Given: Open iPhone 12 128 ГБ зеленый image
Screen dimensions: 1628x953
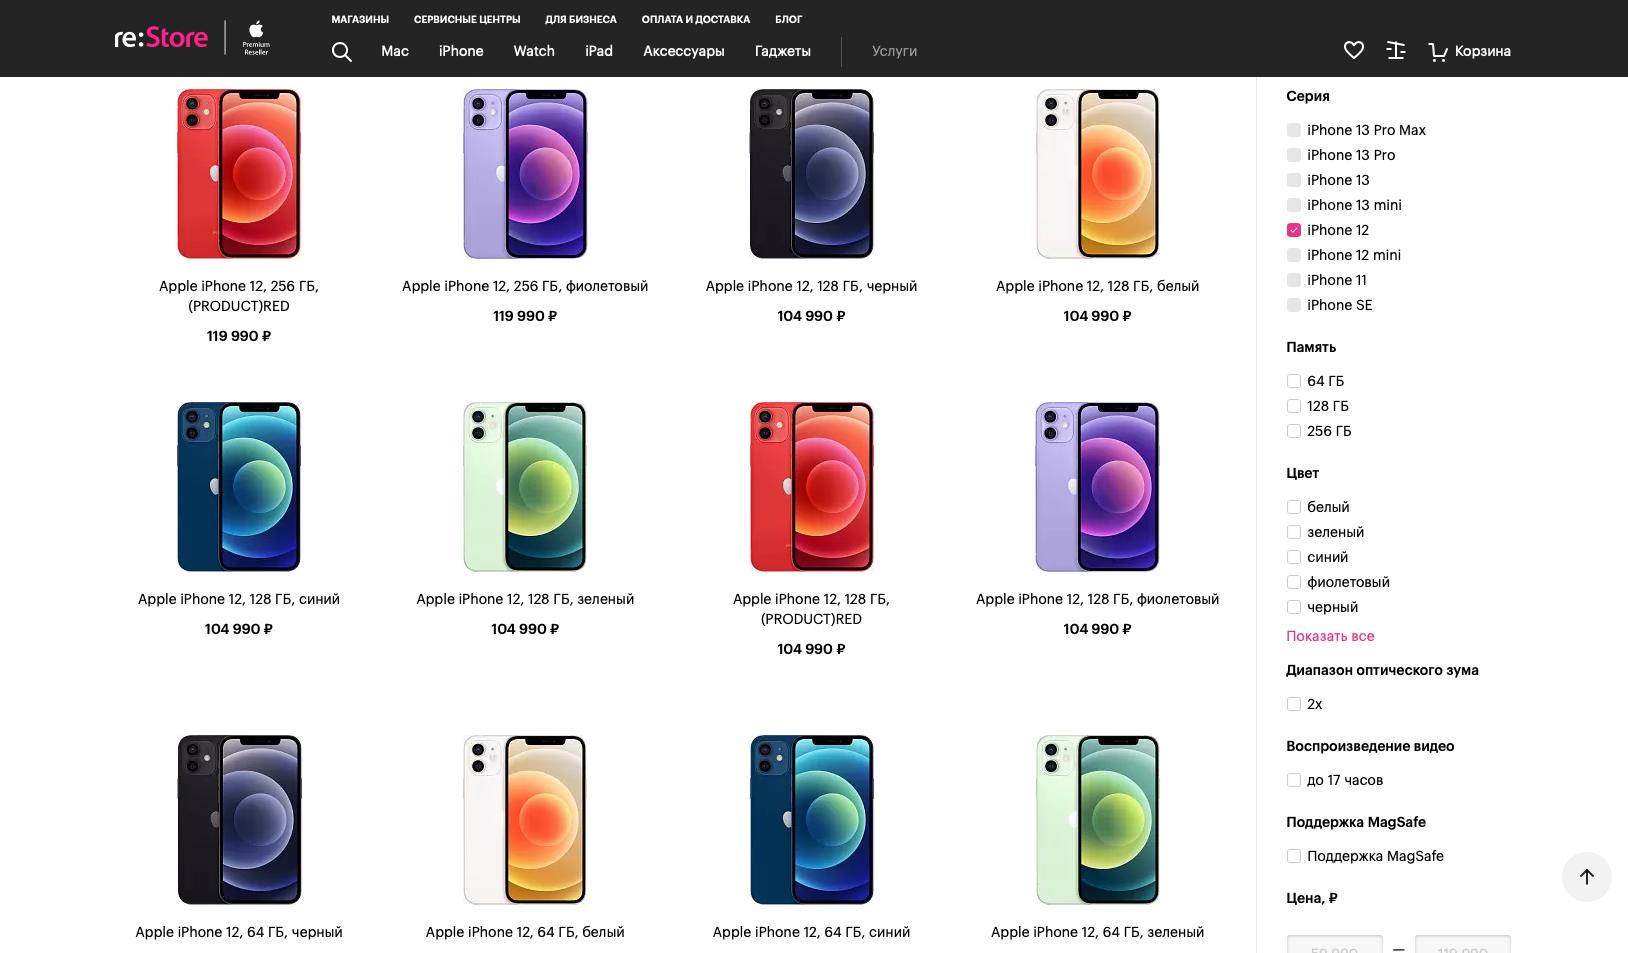Looking at the screenshot, I should click(525, 487).
